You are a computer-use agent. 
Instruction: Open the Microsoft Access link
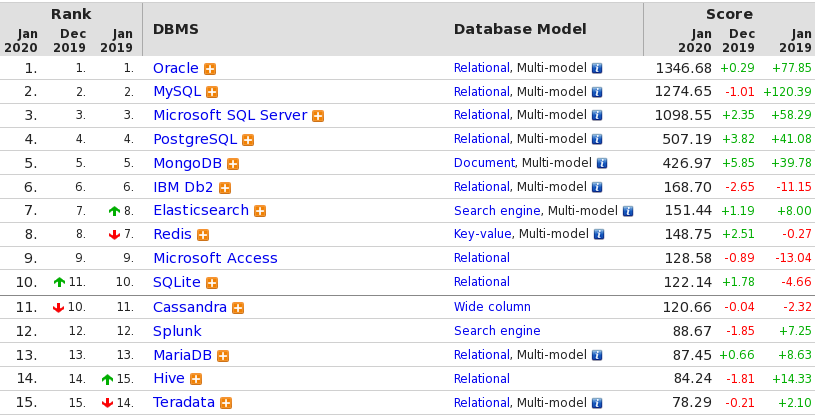pyautogui.click(x=215, y=258)
